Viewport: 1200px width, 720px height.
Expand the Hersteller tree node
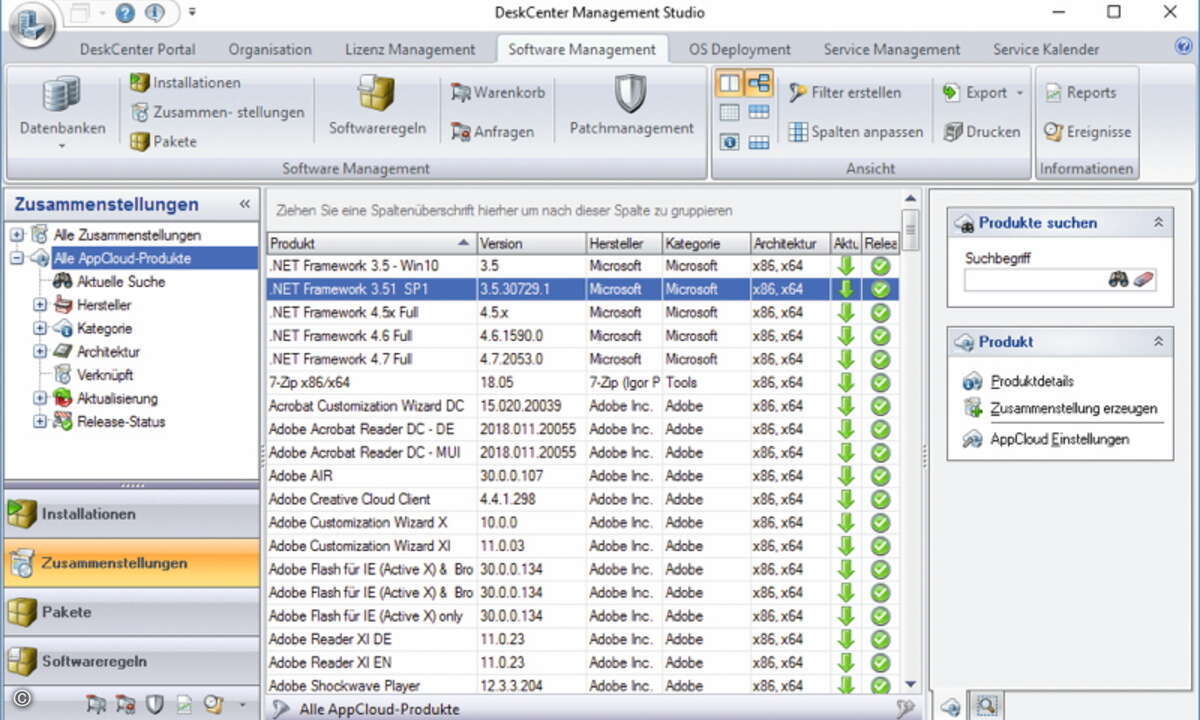click(40, 305)
